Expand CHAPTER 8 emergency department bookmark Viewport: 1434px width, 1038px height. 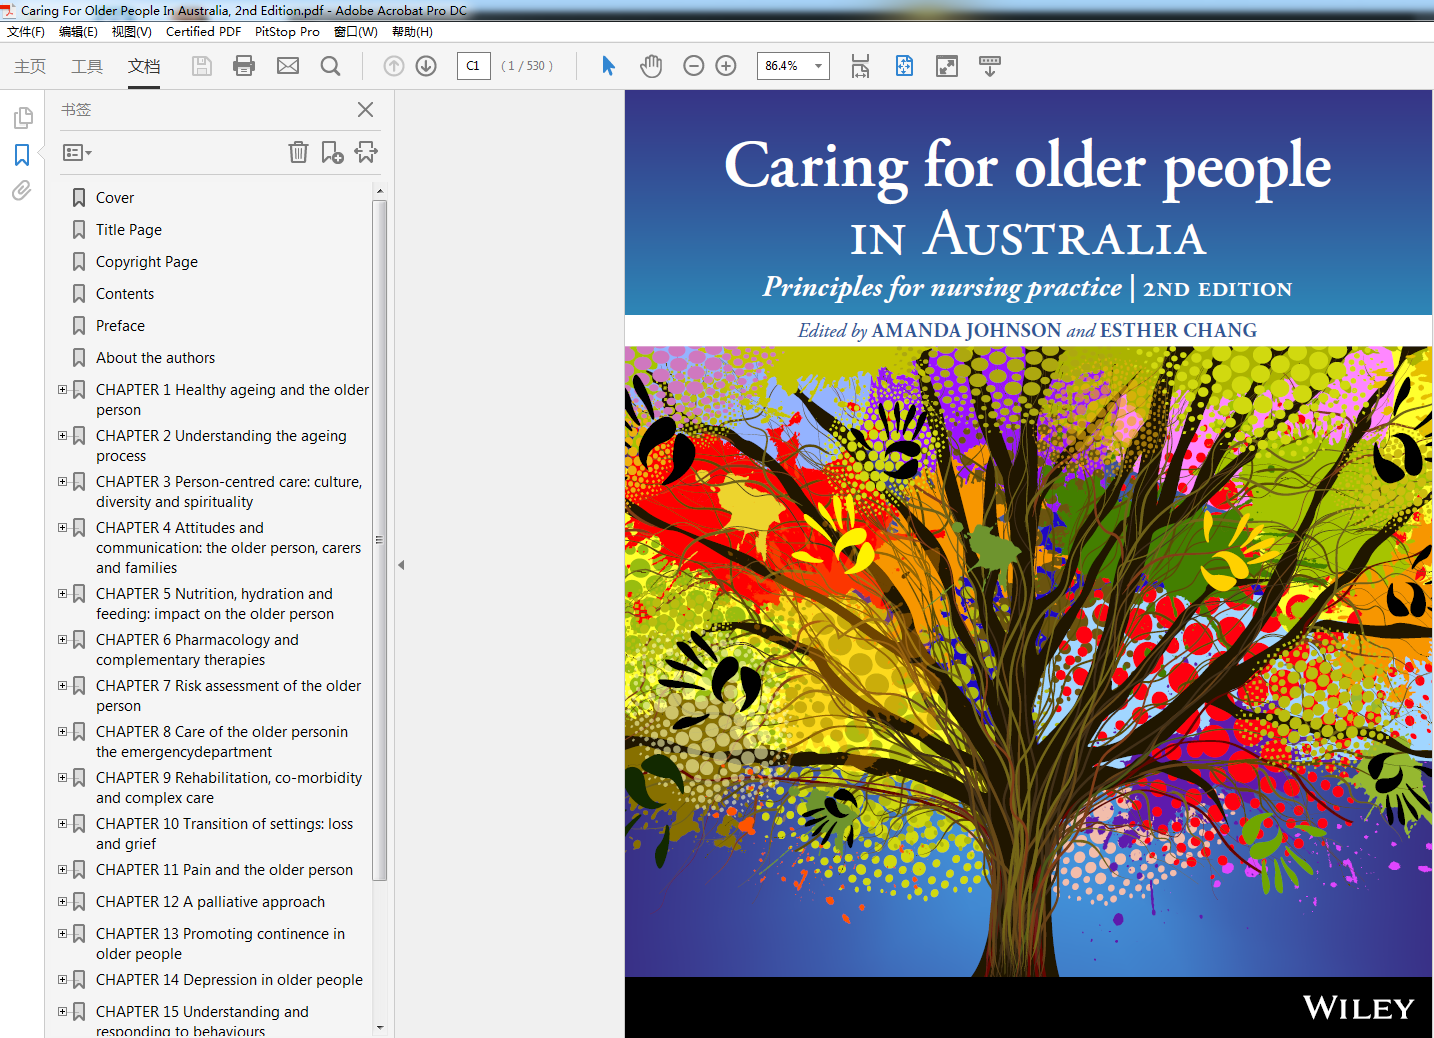tap(62, 732)
